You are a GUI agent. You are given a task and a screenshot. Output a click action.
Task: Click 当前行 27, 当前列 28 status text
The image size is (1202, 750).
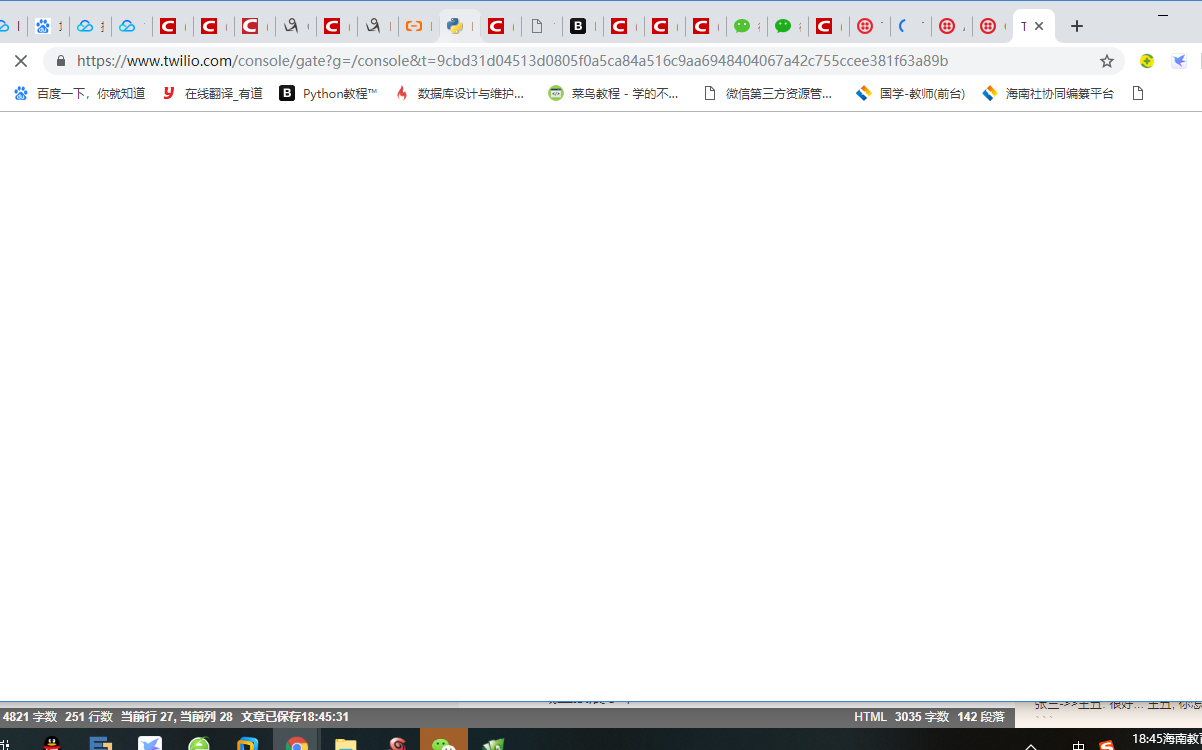(177, 717)
